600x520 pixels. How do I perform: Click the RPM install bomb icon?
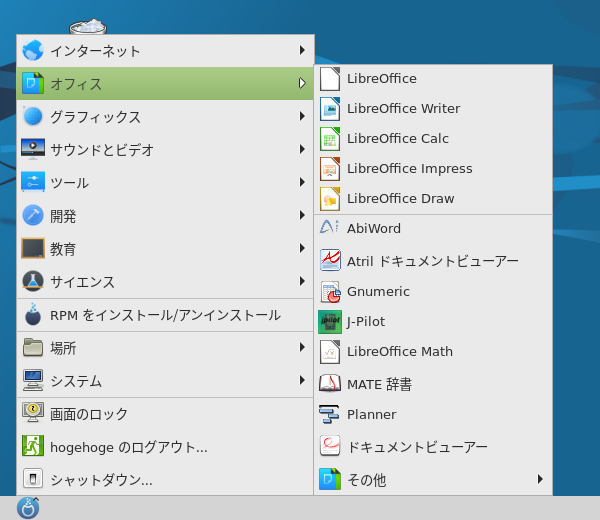pos(33,314)
